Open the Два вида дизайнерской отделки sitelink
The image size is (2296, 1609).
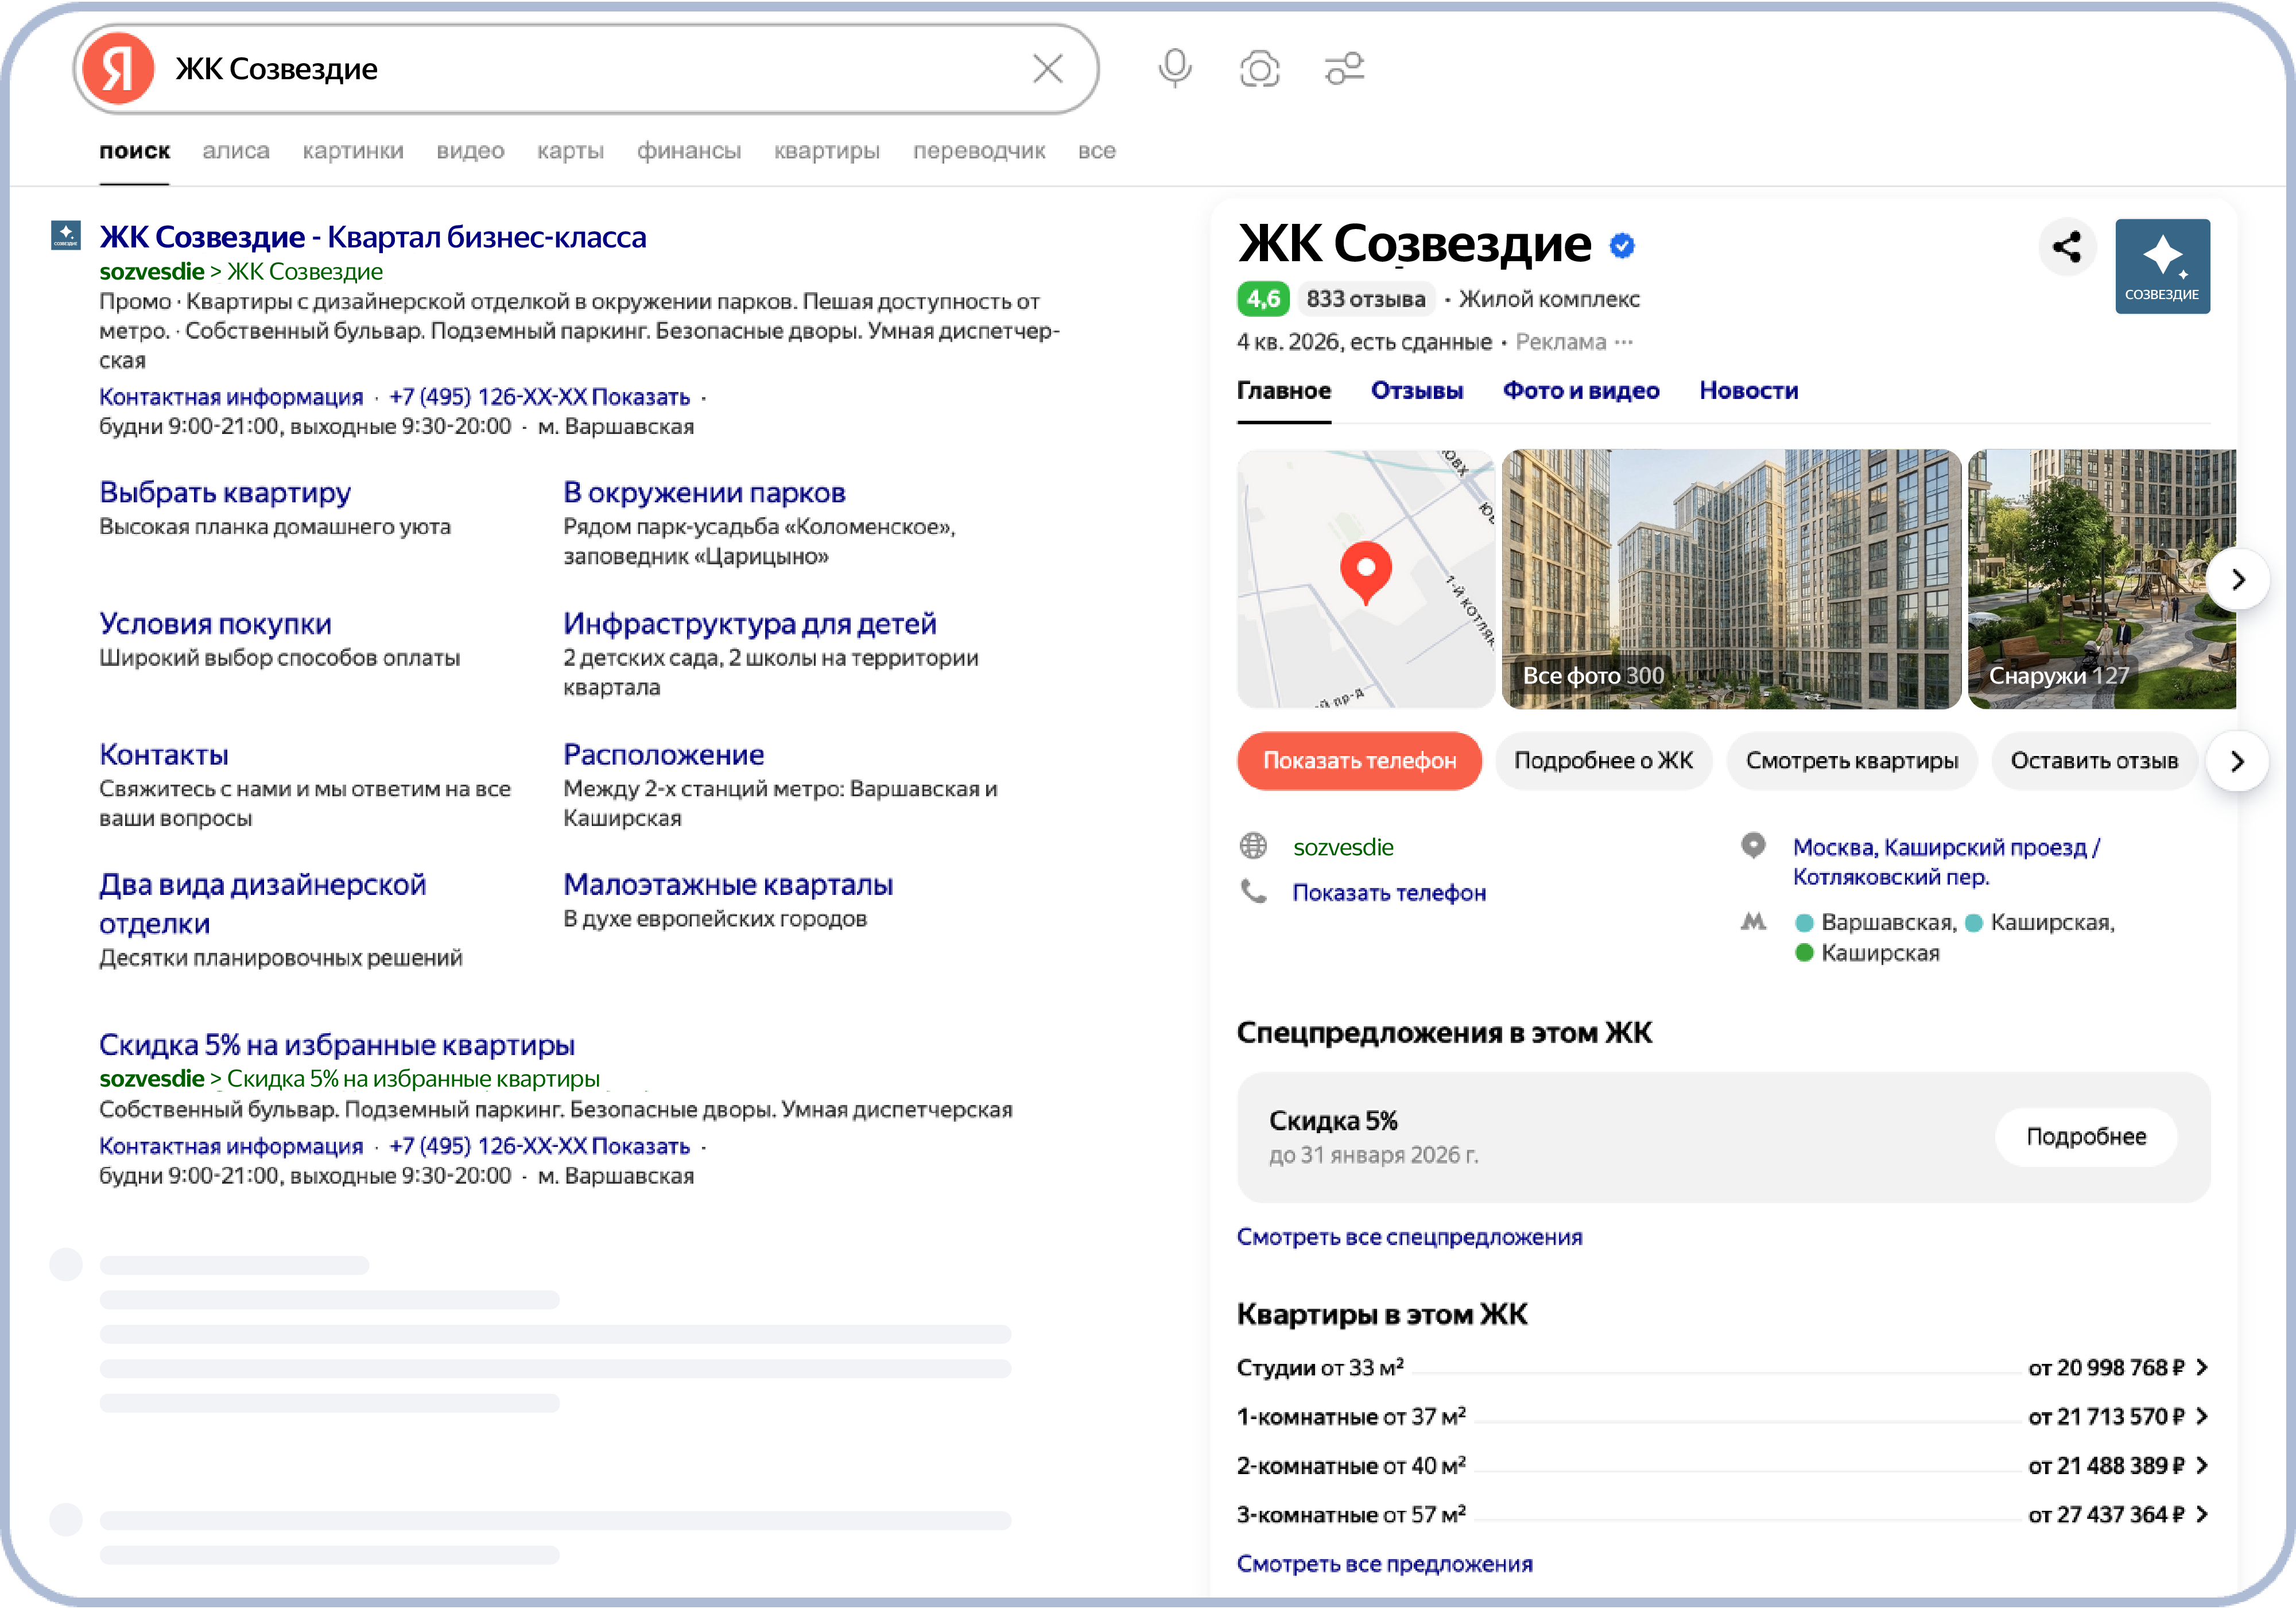click(x=263, y=904)
